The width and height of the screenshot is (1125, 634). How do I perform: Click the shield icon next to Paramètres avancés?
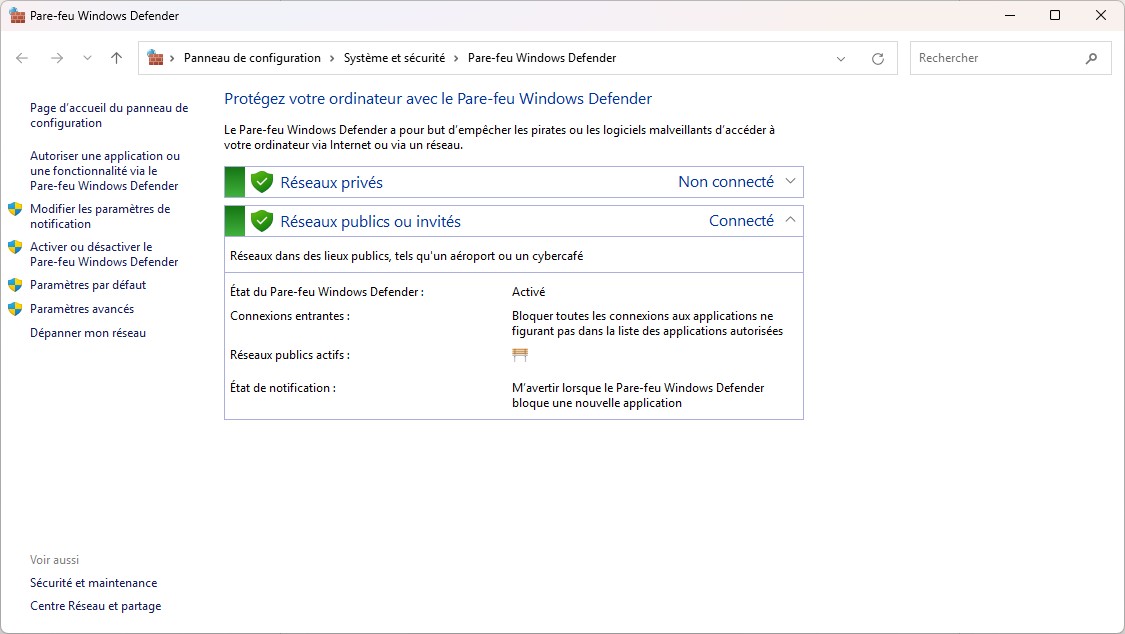[x=14, y=309]
